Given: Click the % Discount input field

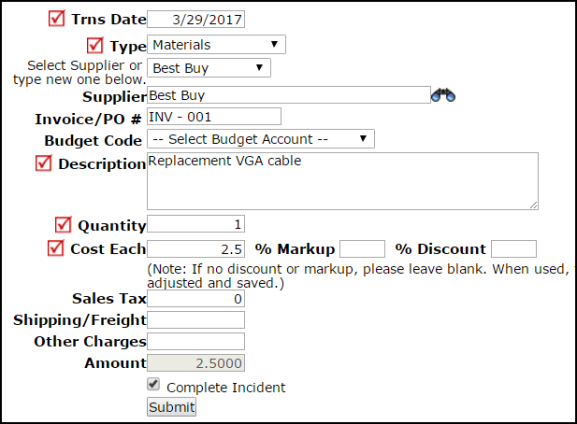Looking at the screenshot, I should tap(514, 249).
